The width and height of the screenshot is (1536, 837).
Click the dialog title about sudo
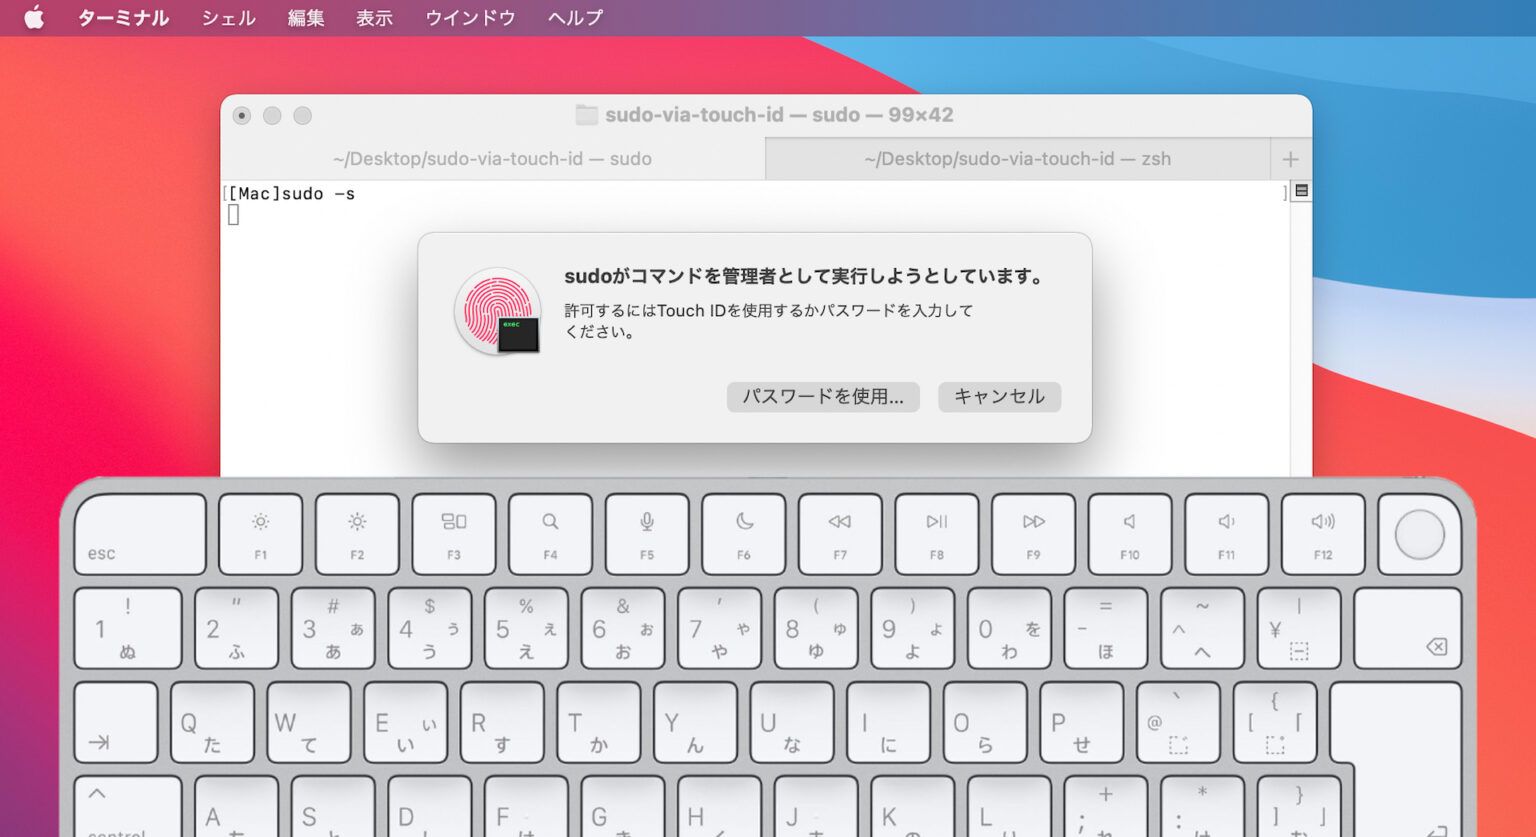tap(805, 276)
